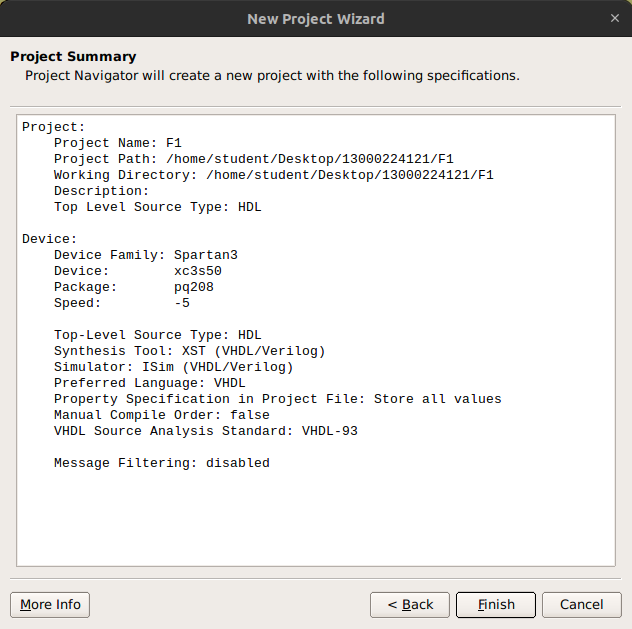
Task: Click the Message Filtering: disabled line
Action: click(161, 463)
